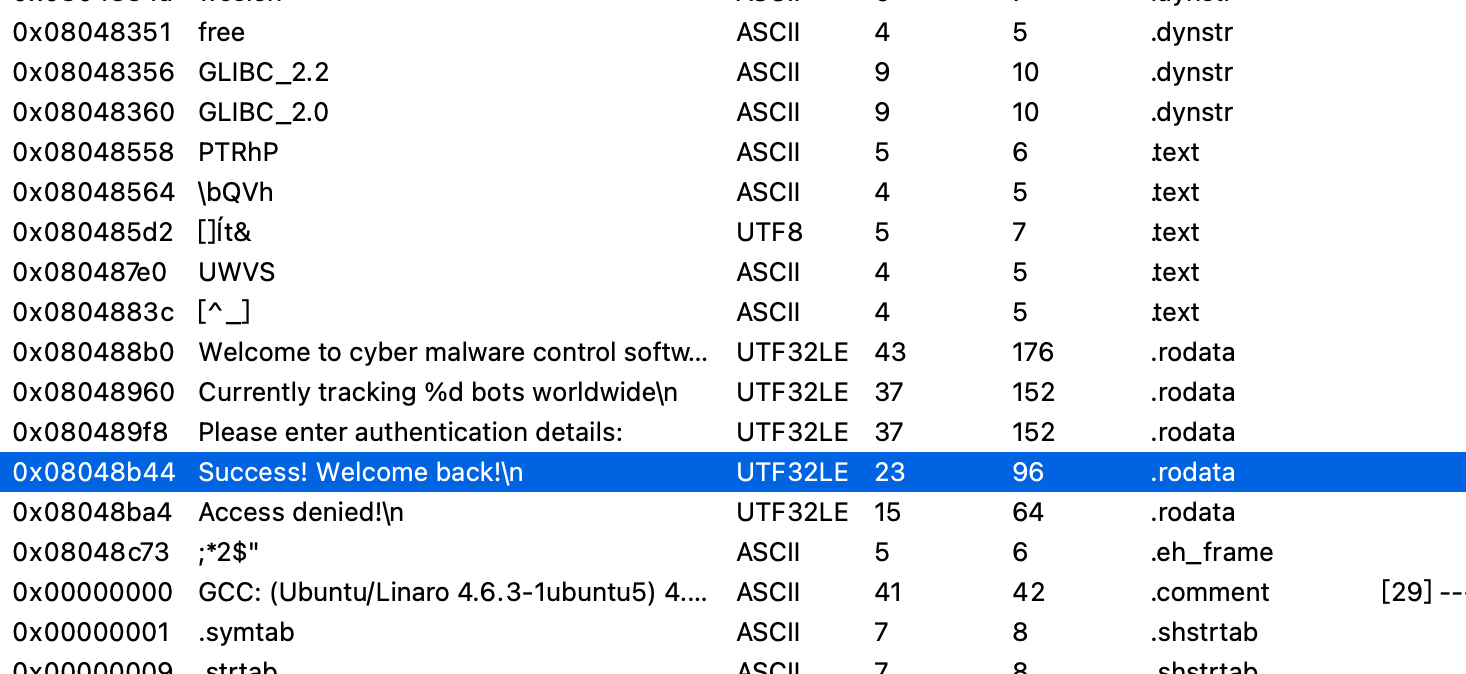1466x674 pixels.
Task: Click the UTF8 string row at 0x080485d2
Action: pyautogui.click(x=224, y=233)
